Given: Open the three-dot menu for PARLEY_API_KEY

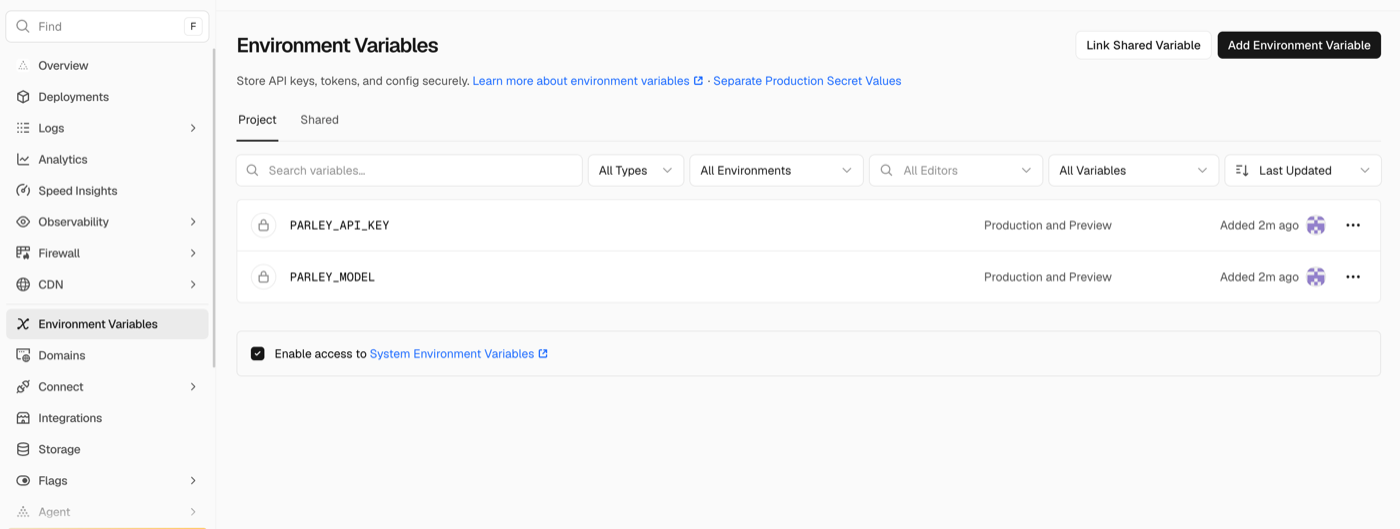Looking at the screenshot, I should coord(1353,226).
